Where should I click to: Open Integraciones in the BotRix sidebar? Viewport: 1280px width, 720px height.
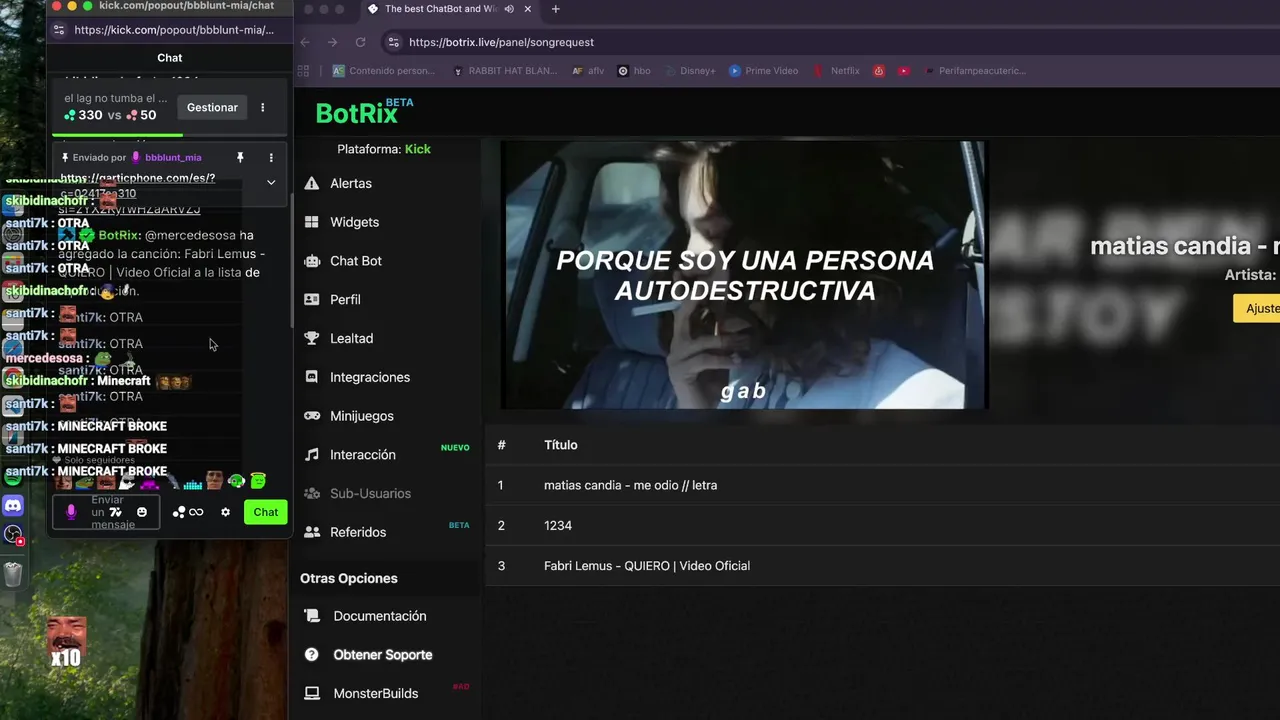[x=370, y=377]
